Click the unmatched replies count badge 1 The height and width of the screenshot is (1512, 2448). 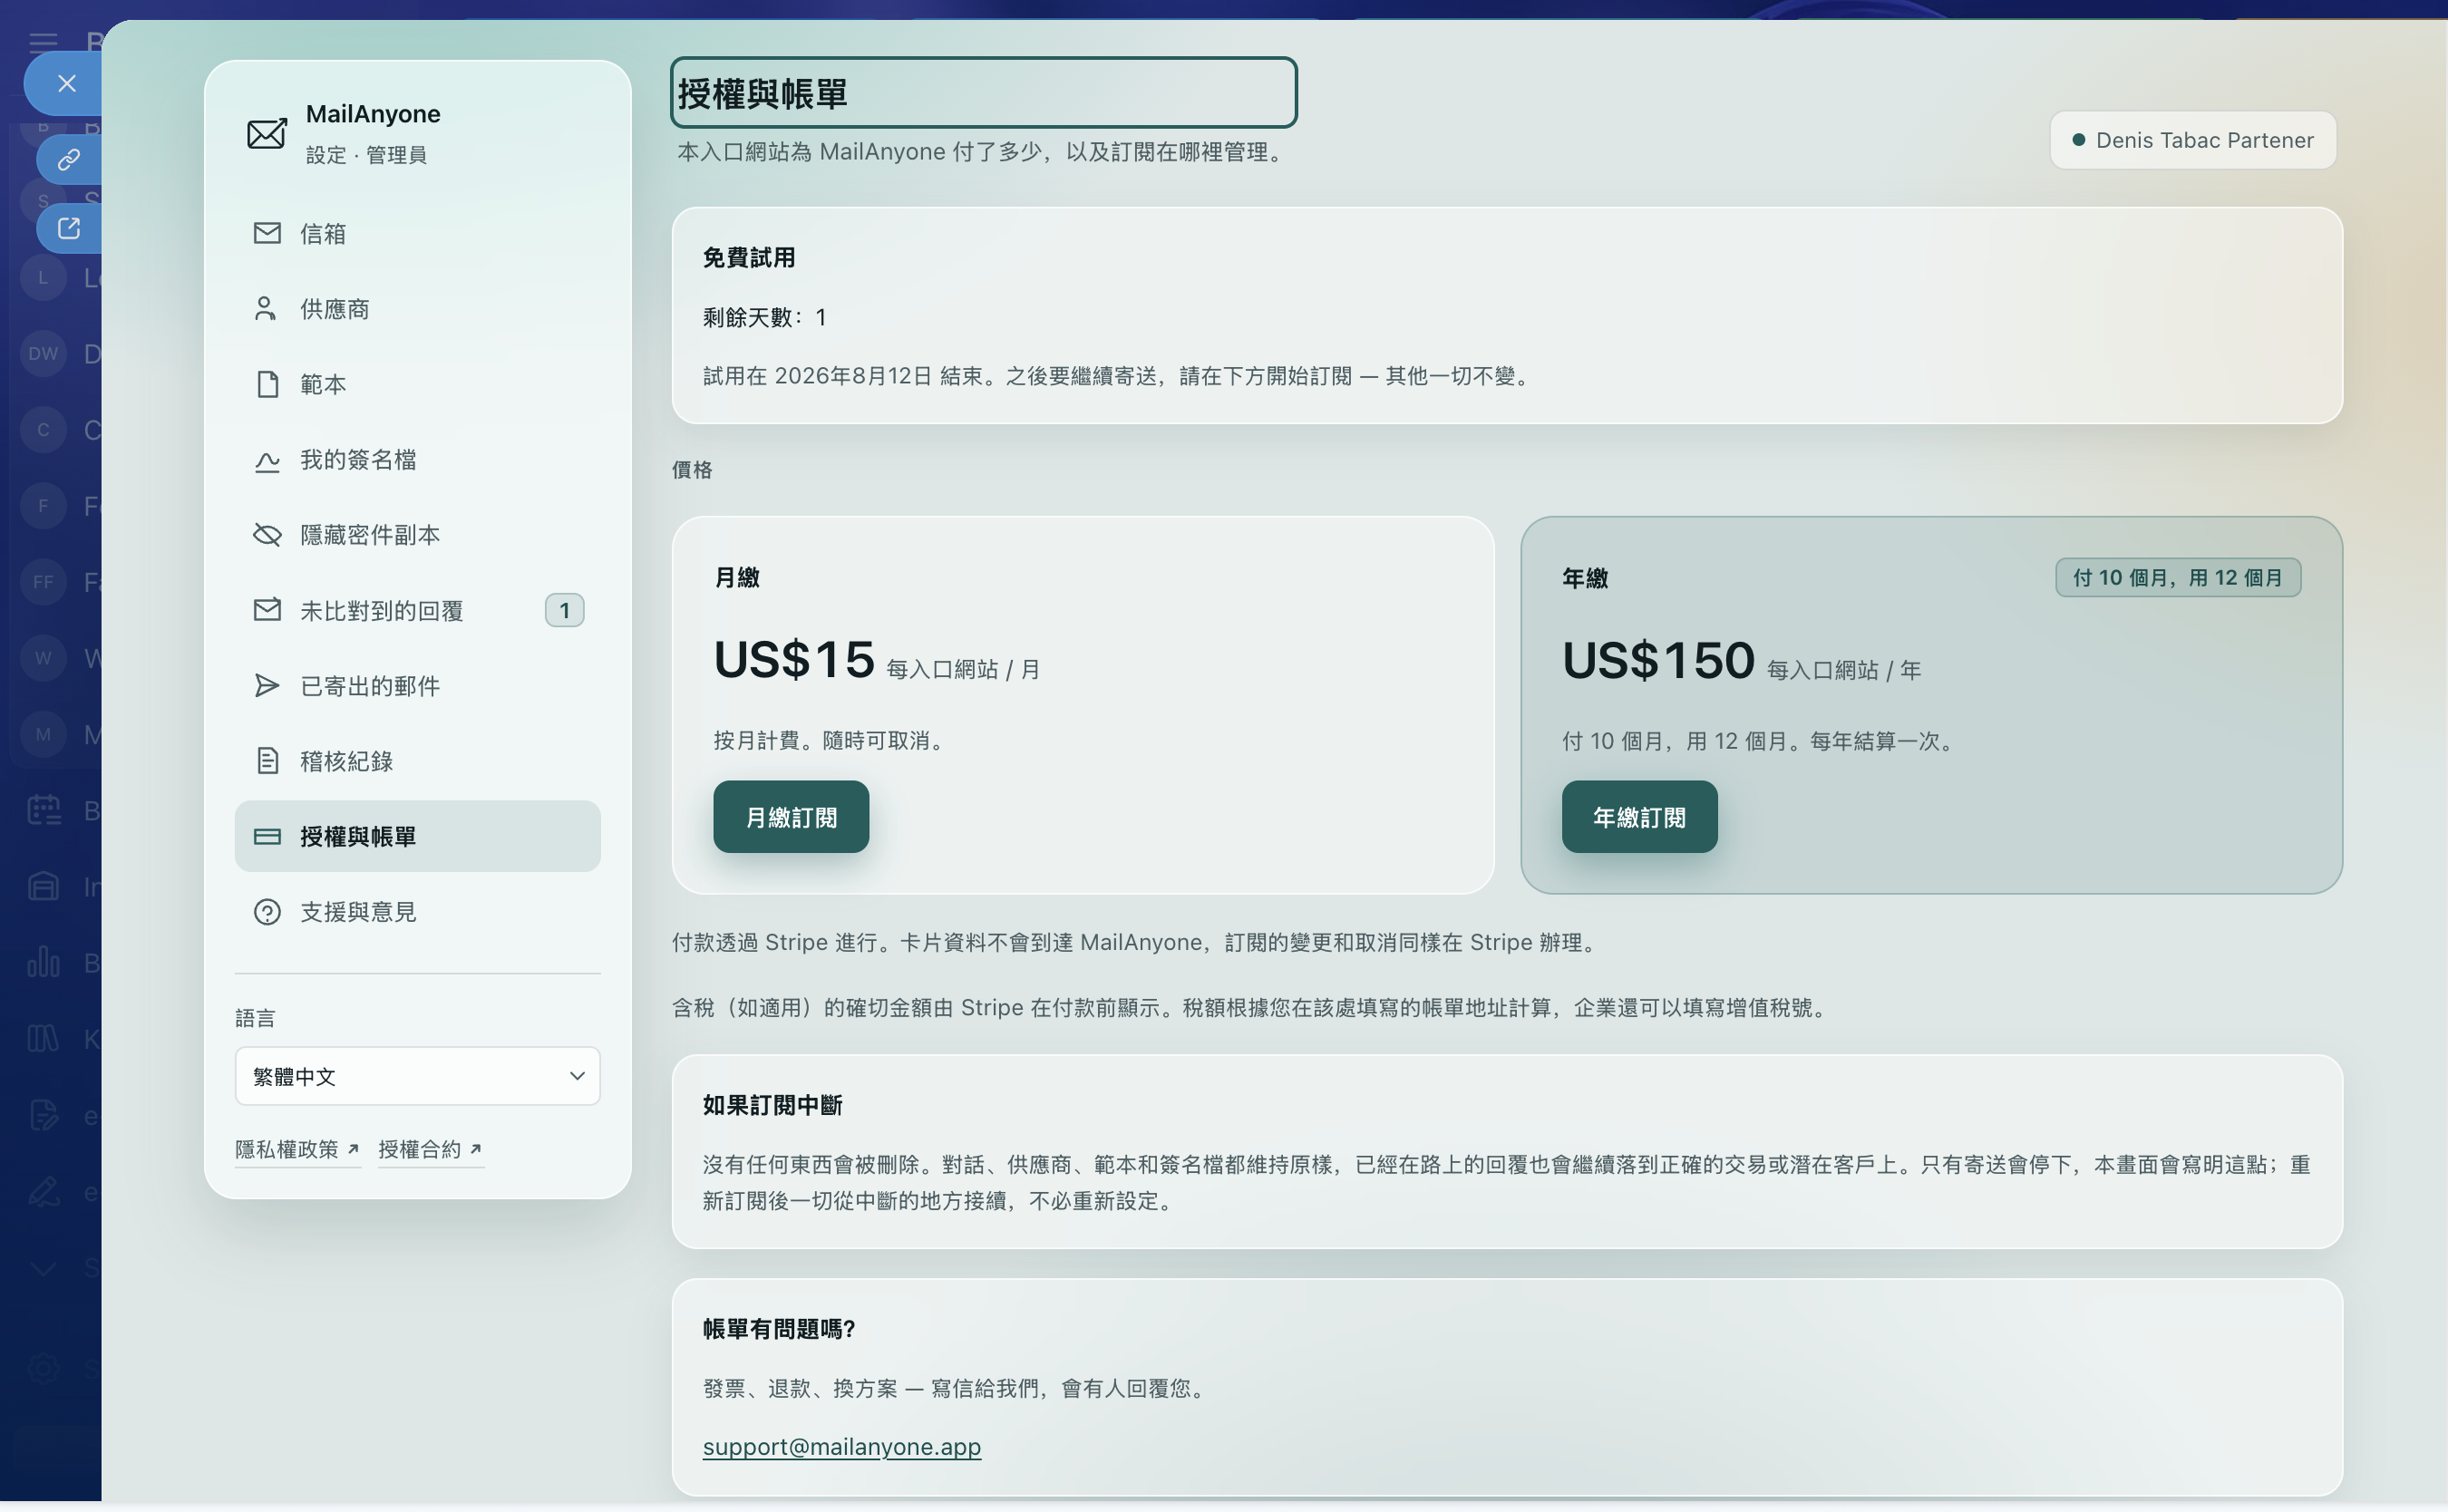(x=564, y=610)
